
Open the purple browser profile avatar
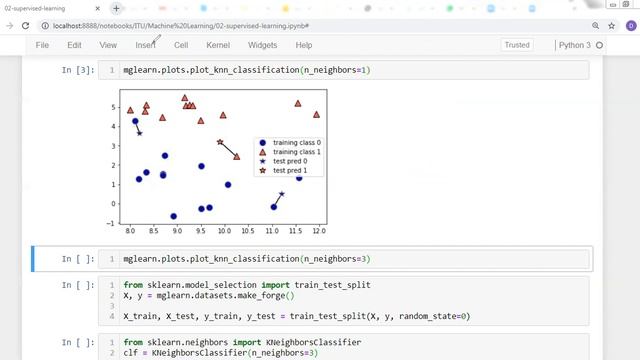(x=631, y=26)
